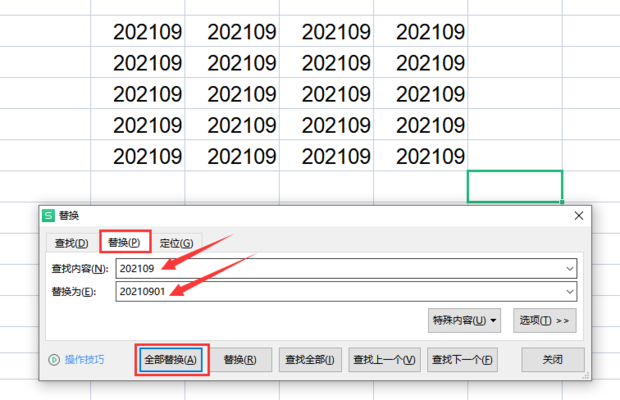
Task: Click 查找上一个(V) button
Action: [383, 359]
